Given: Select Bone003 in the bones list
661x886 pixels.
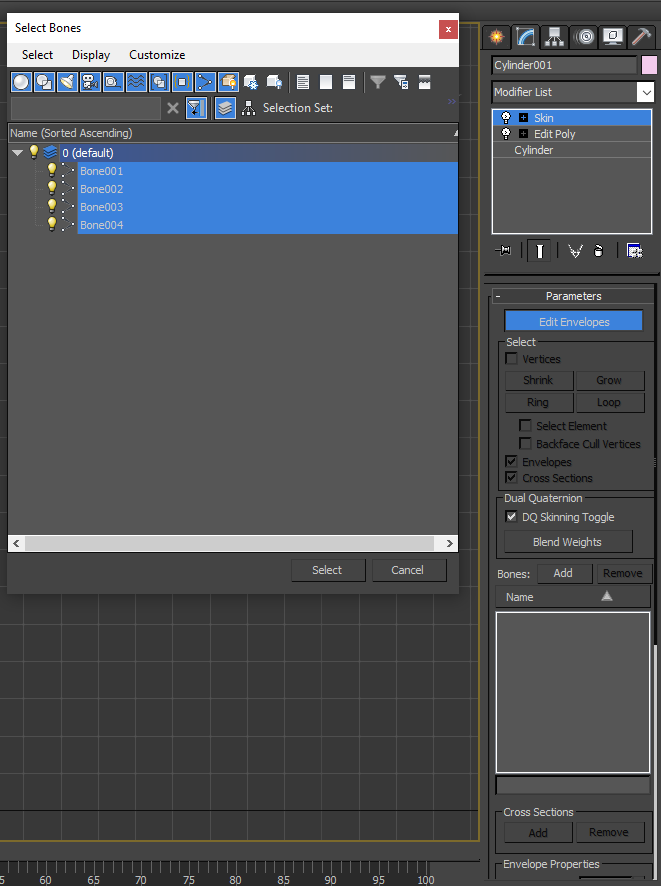Looking at the screenshot, I should [102, 207].
